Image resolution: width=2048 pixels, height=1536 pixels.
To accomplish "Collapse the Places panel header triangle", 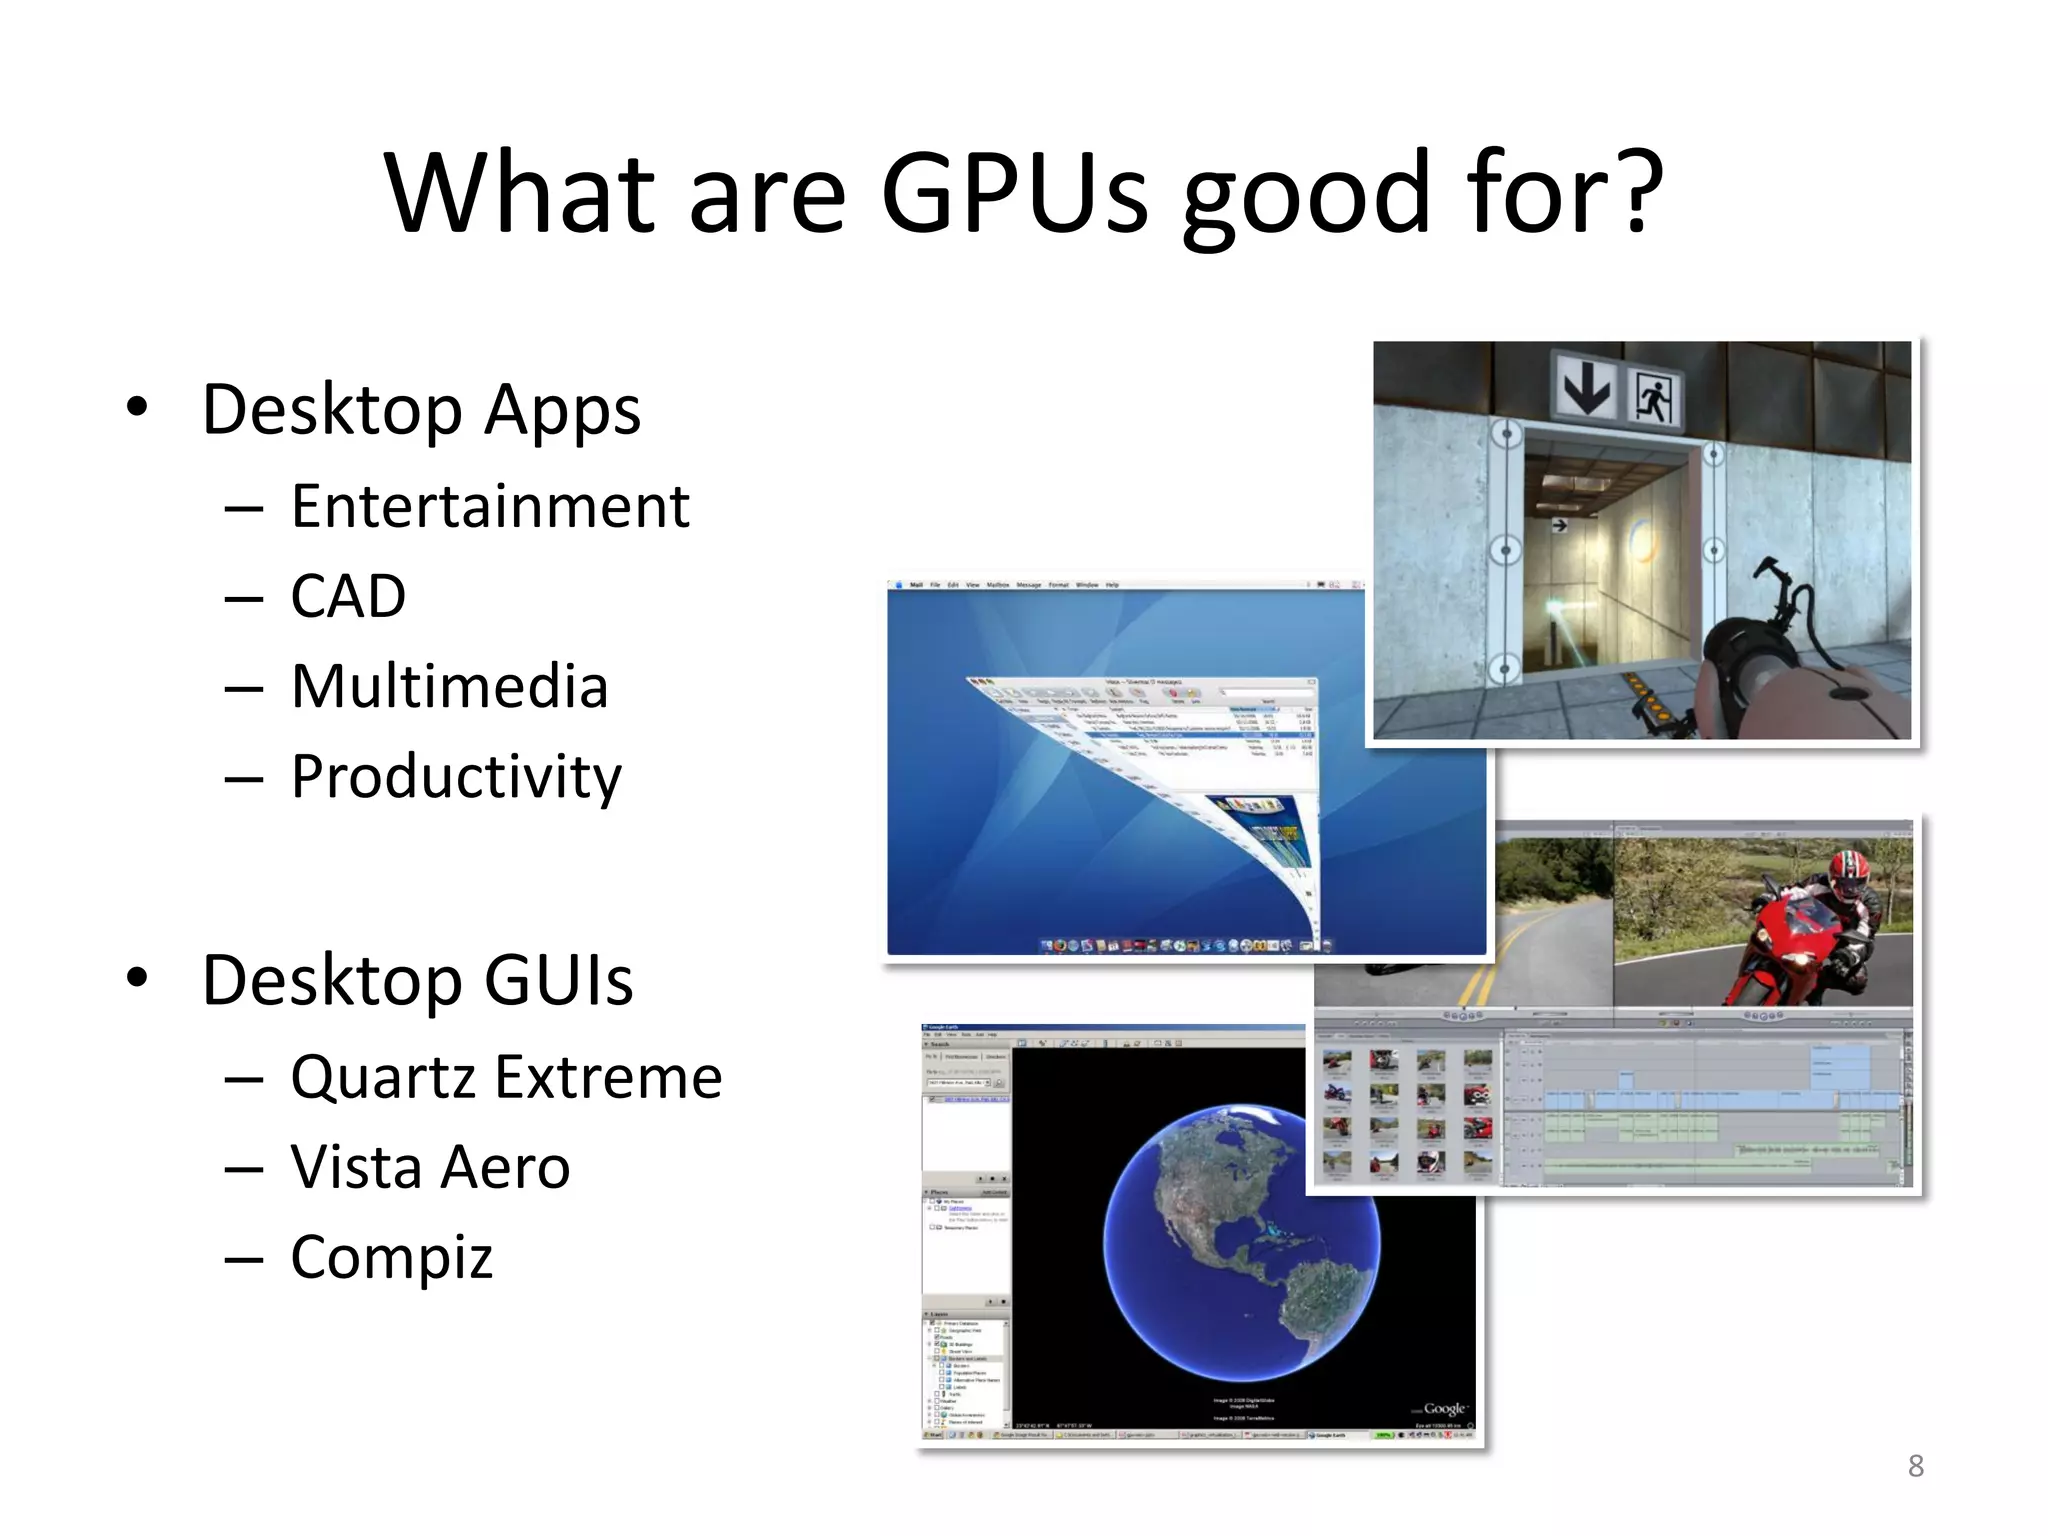I will pyautogui.click(x=926, y=1192).
